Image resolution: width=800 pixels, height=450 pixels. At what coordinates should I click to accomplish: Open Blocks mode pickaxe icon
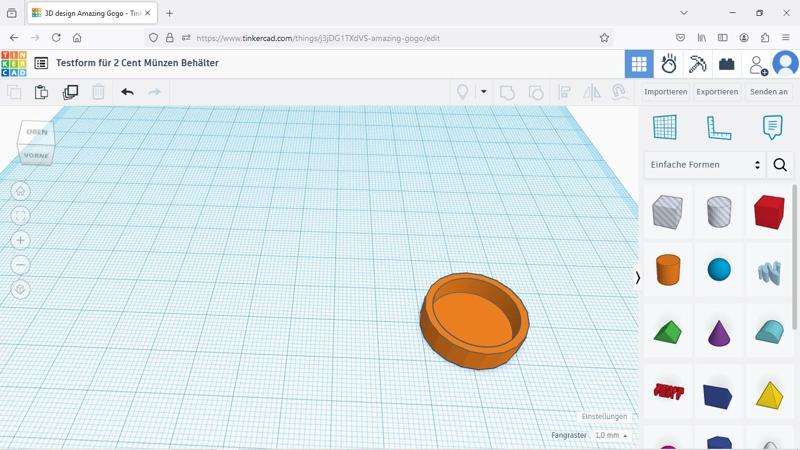click(697, 64)
